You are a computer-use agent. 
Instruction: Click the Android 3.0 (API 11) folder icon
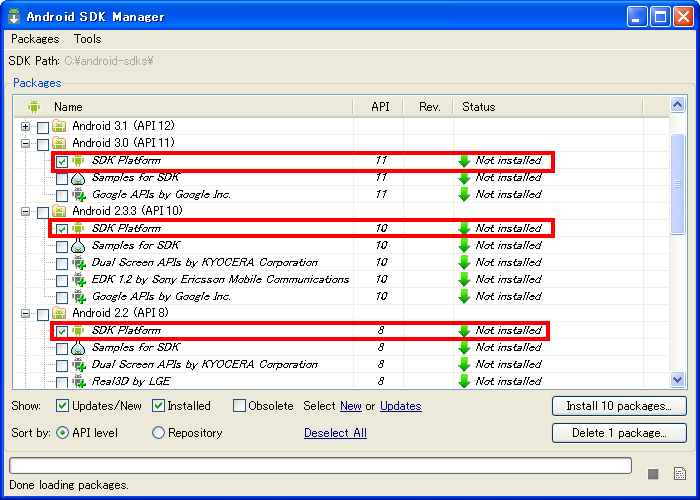[59, 143]
